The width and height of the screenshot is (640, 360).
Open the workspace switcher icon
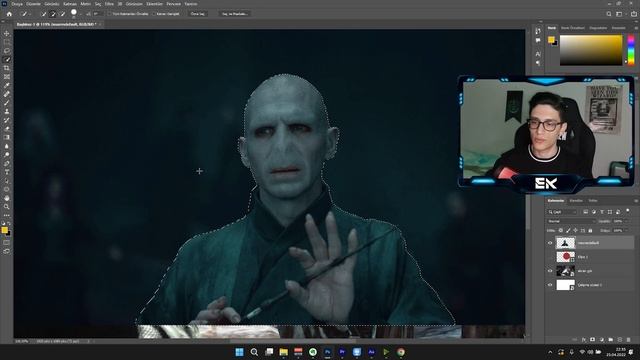pos(619,14)
